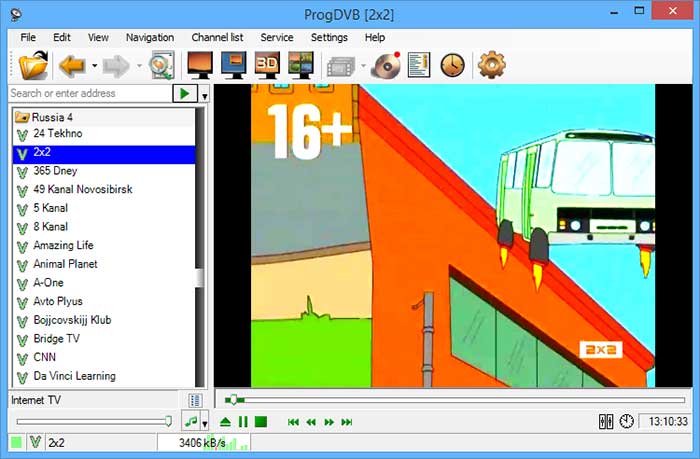
Task: Select the Bojjcovskijj Klub channel
Action: pos(104,321)
